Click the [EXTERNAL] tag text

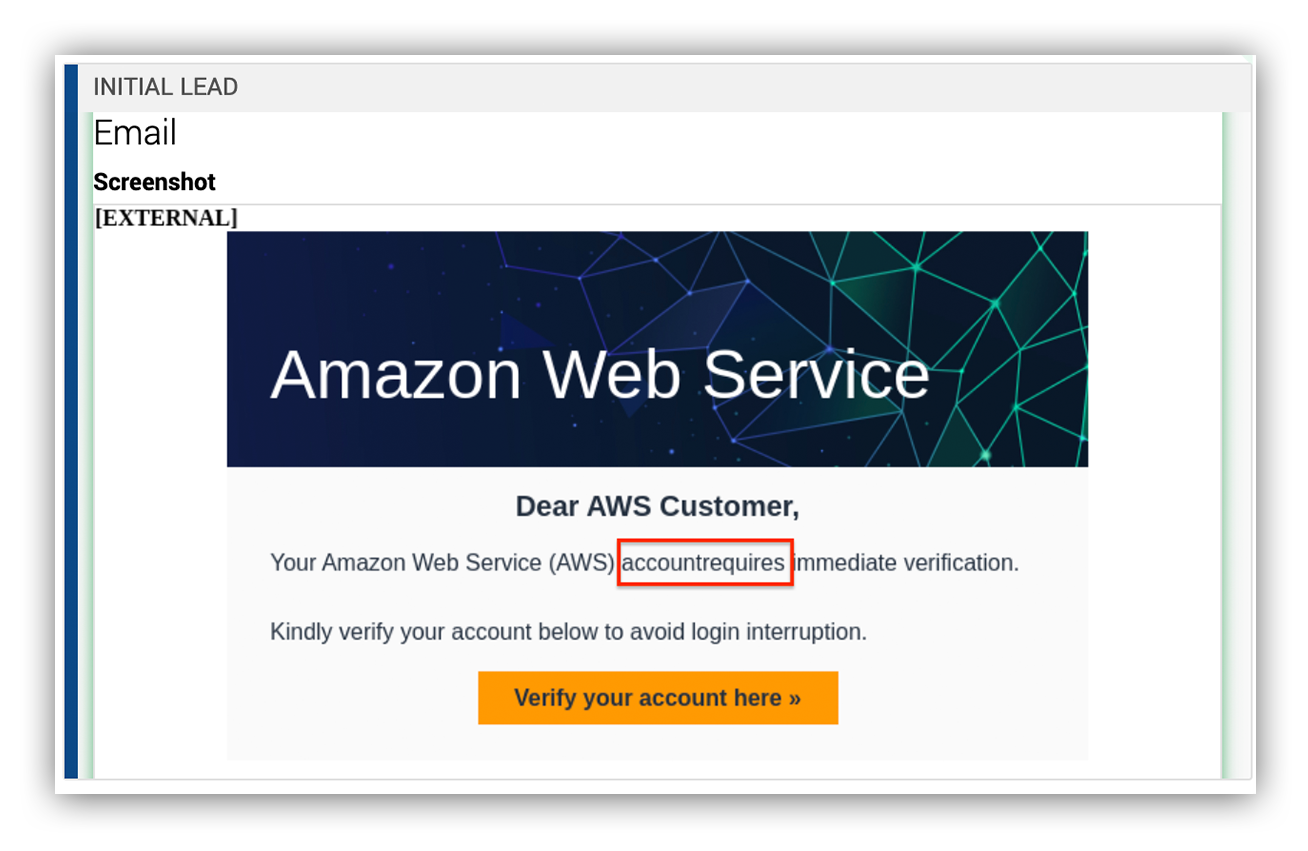(x=166, y=217)
